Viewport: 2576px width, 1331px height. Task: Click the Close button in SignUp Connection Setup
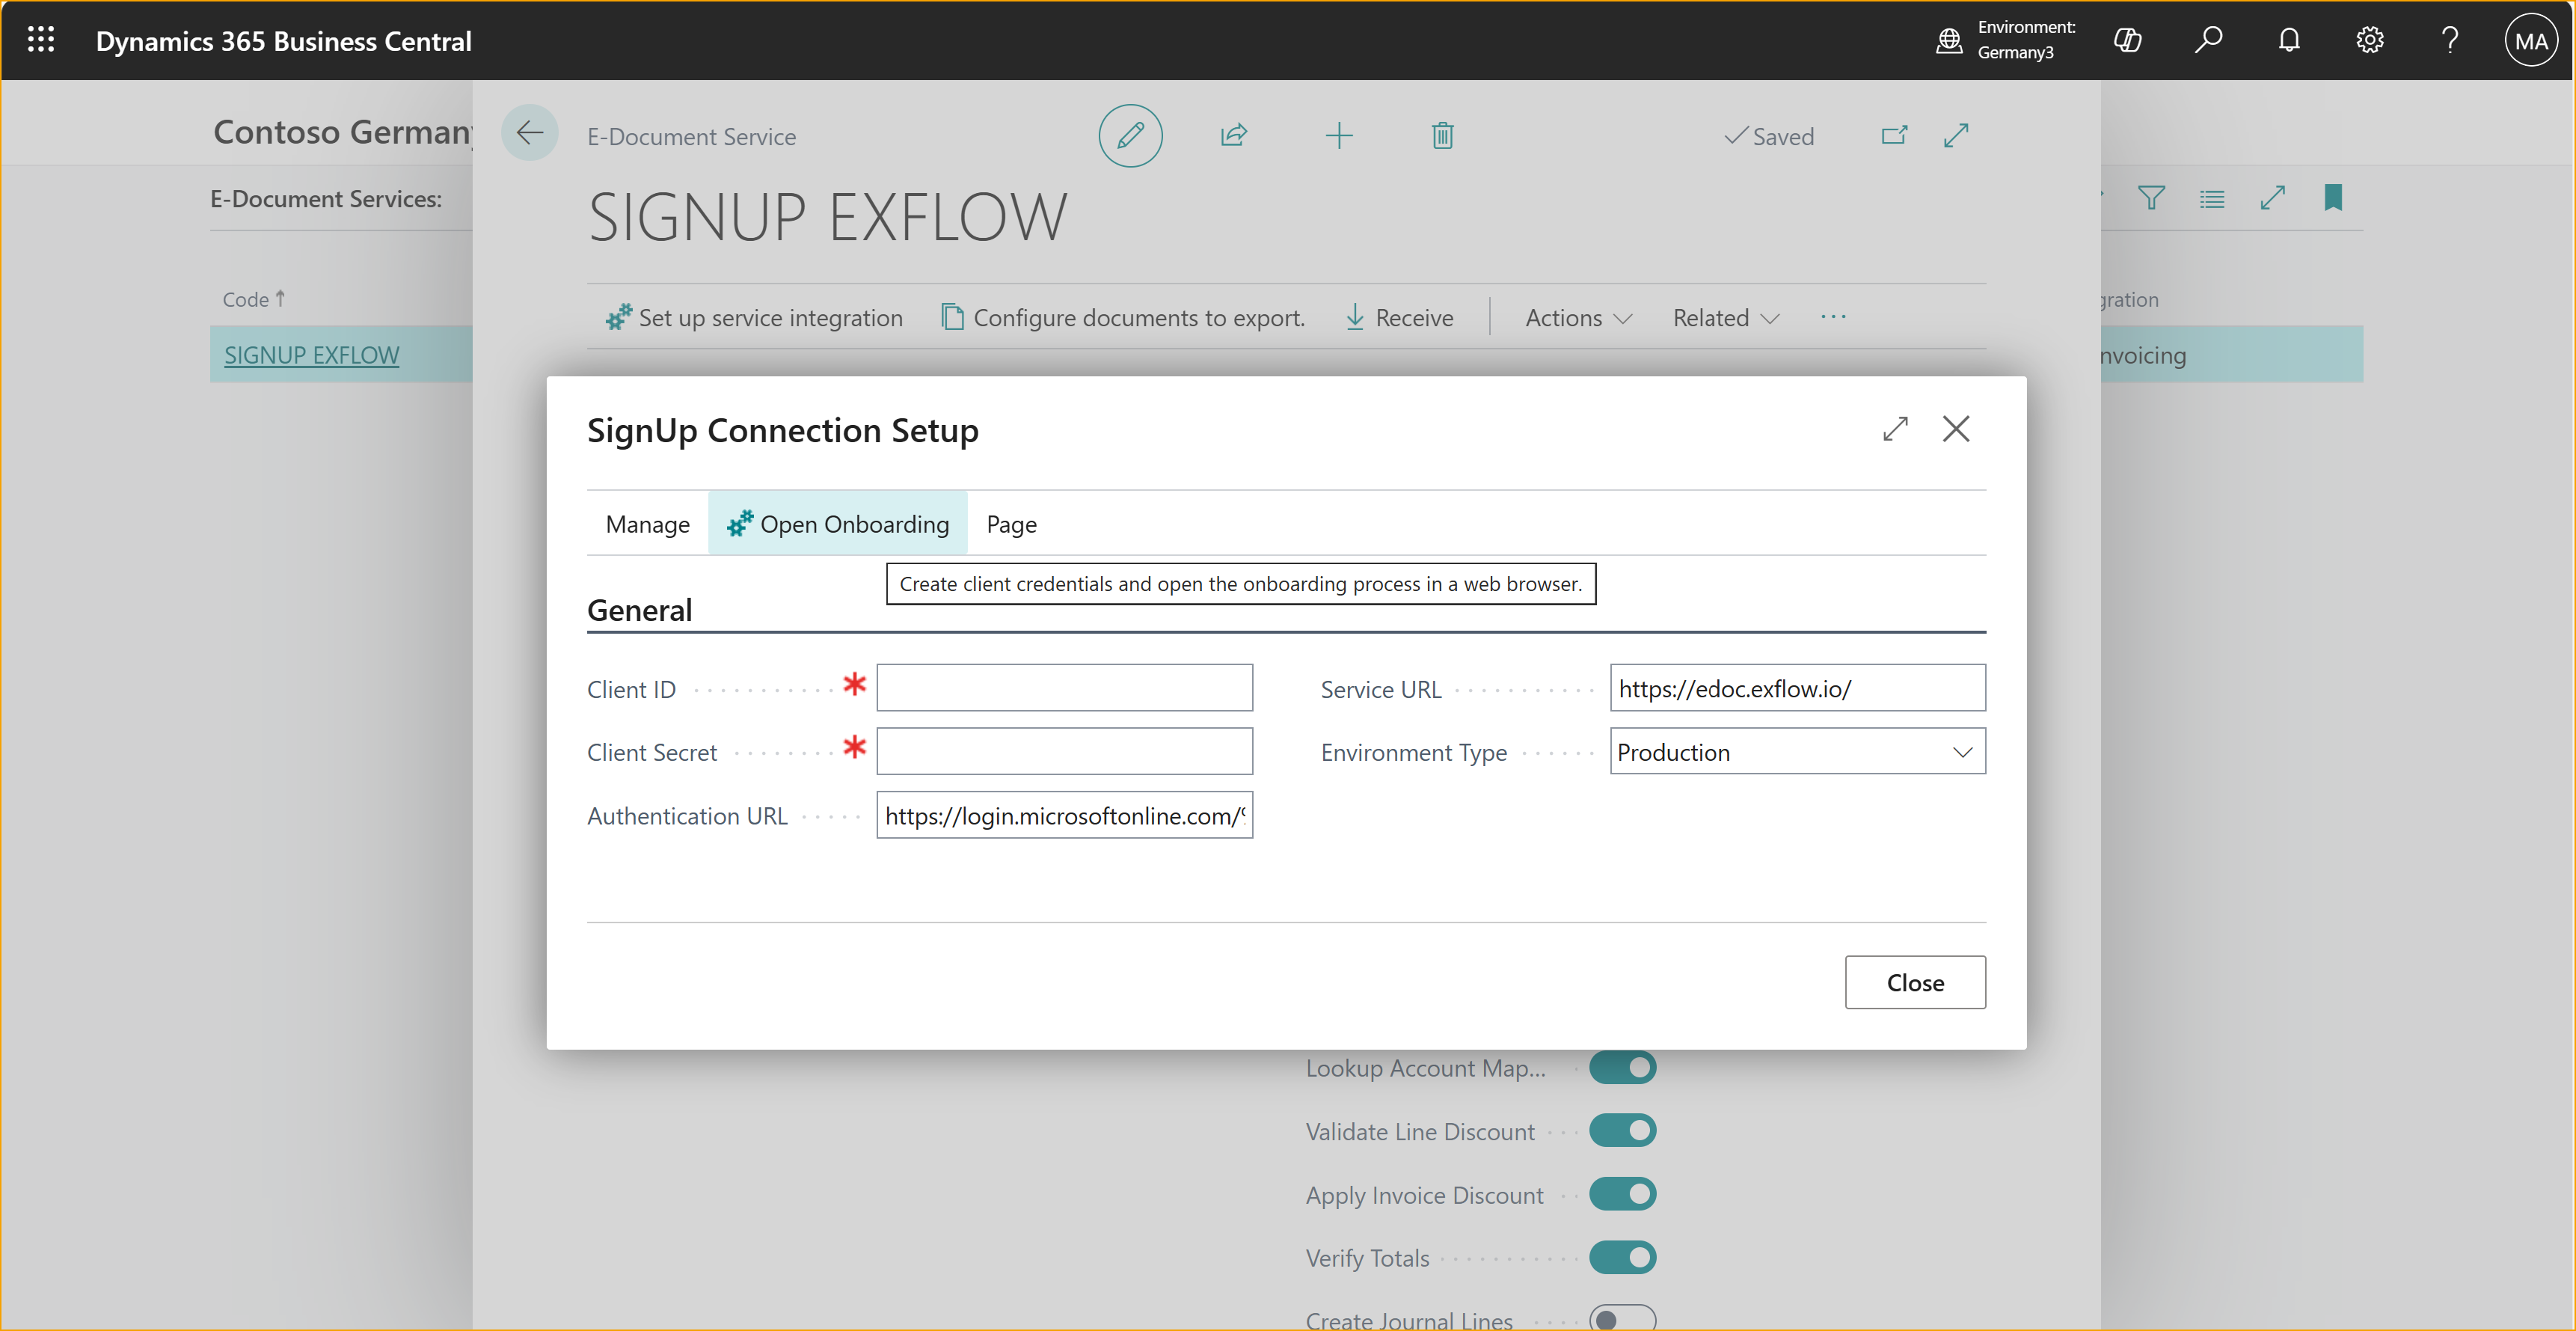click(1914, 982)
